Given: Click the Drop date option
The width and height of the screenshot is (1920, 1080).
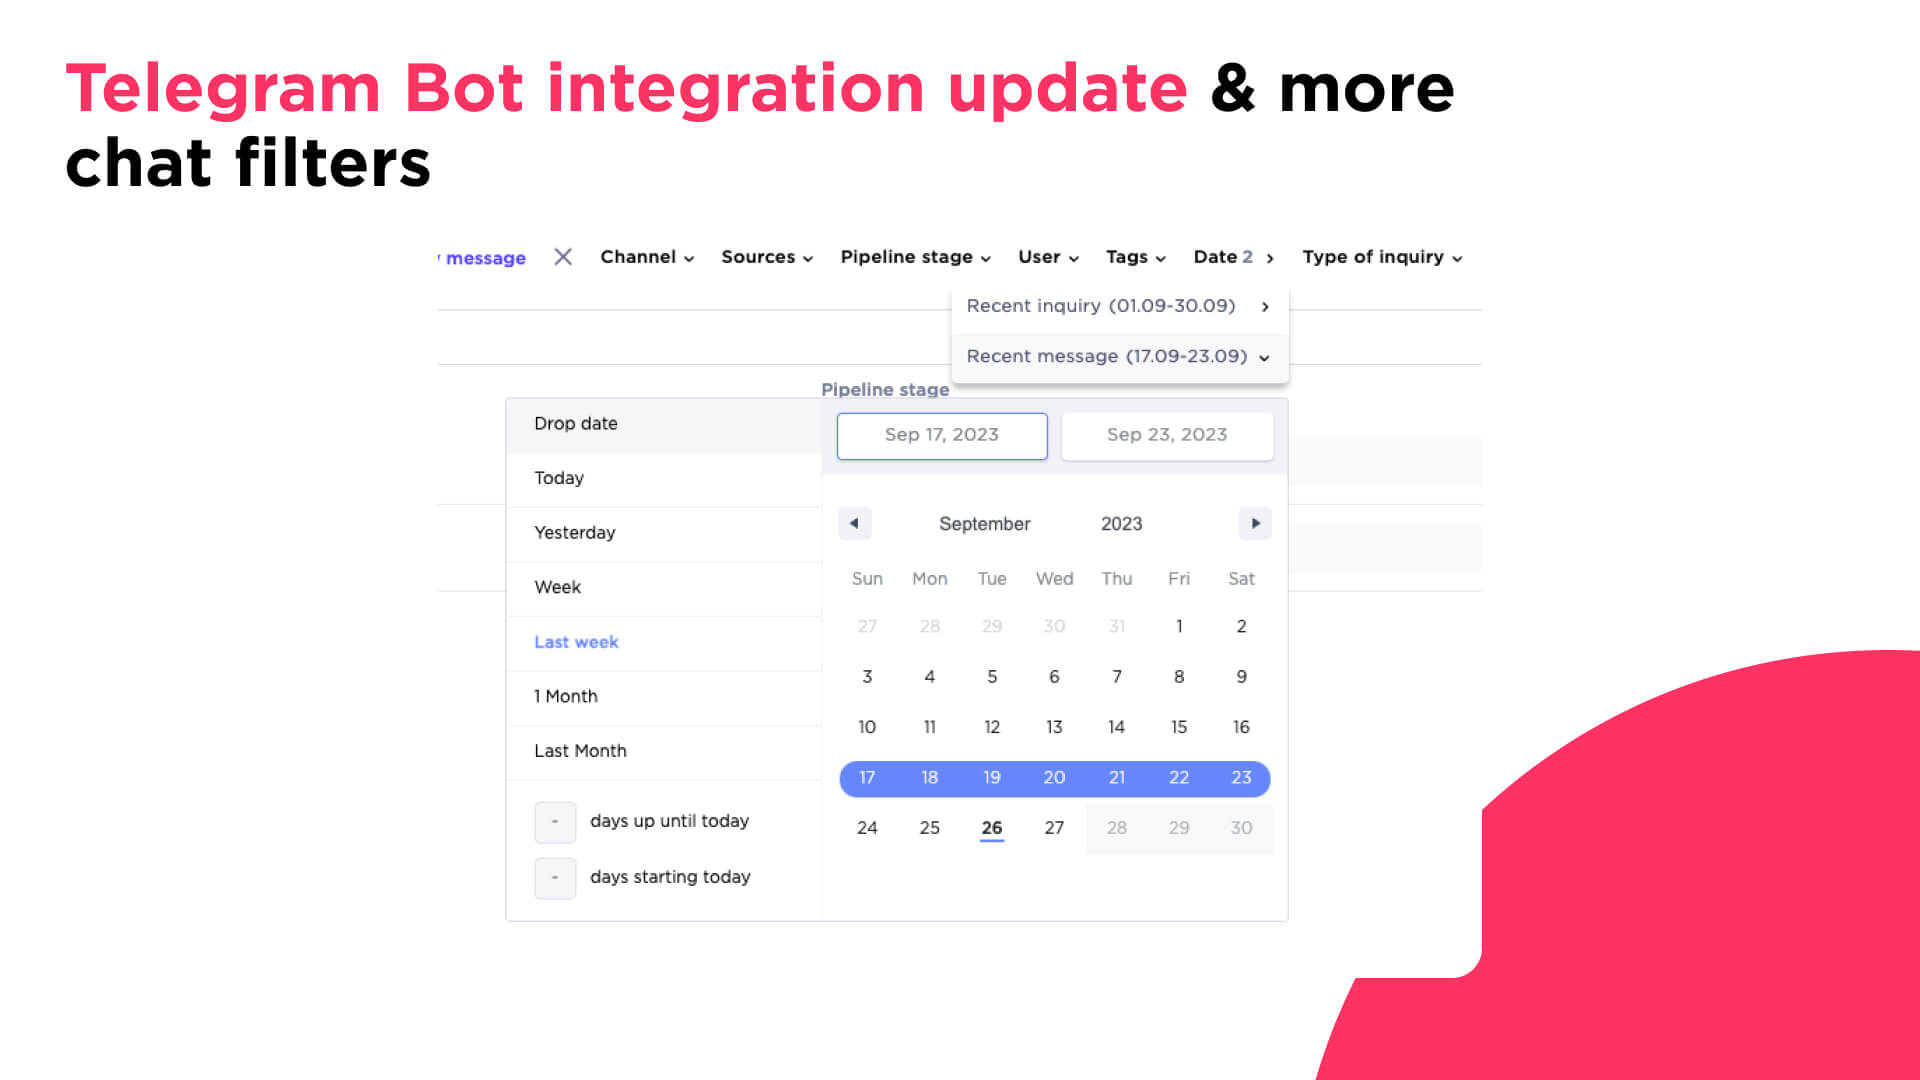Looking at the screenshot, I should click(576, 423).
